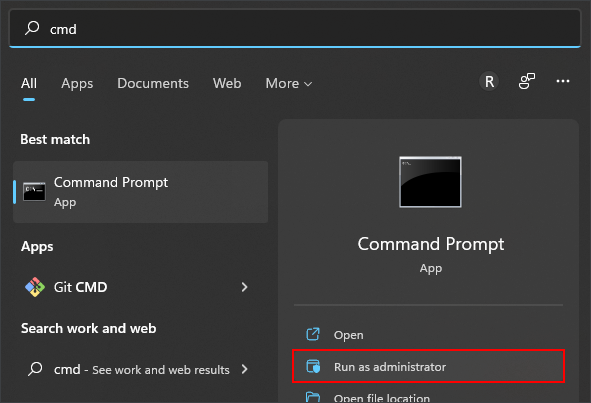The height and width of the screenshot is (403, 591).
Task: Expand Git CMD options with chevron arrow
Action: click(x=245, y=287)
